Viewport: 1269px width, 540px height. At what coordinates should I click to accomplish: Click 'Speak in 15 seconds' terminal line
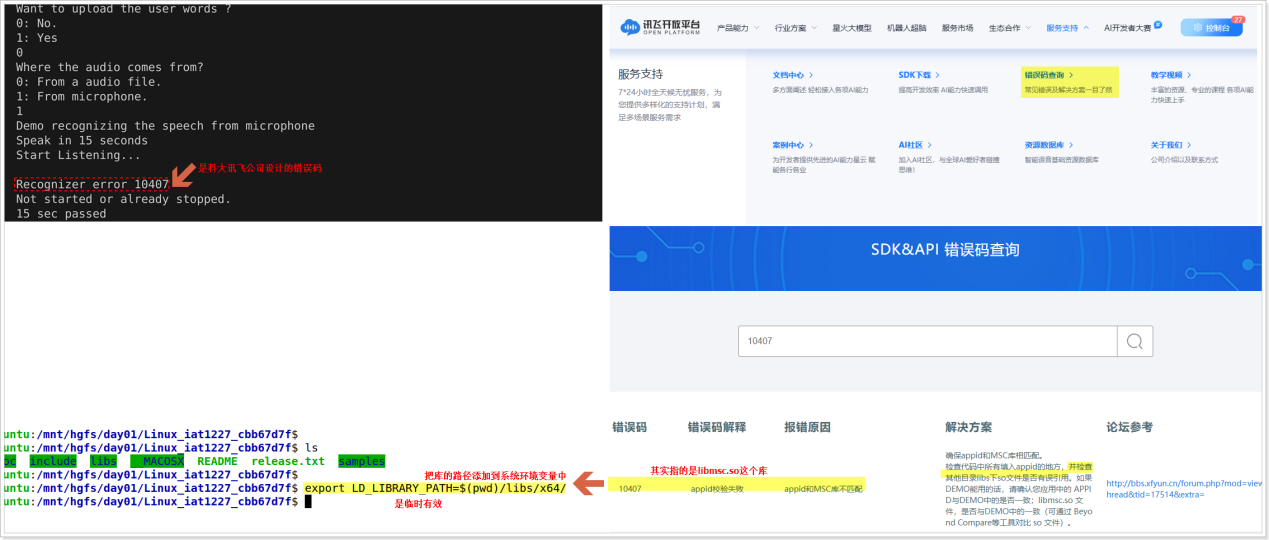(82, 141)
